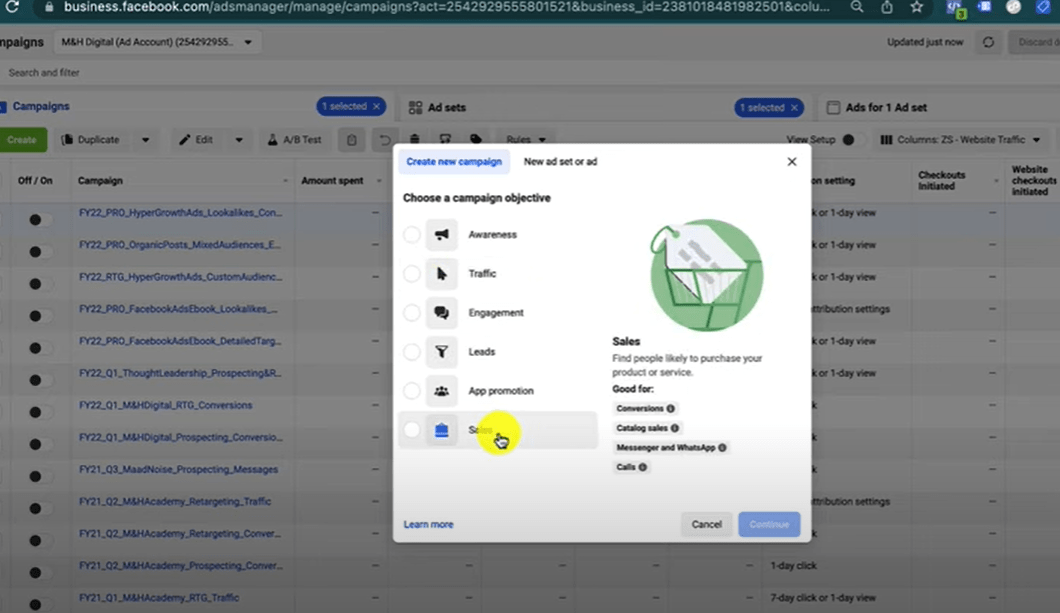Click the Awareness megaphone icon
The width and height of the screenshot is (1060, 613).
(441, 235)
